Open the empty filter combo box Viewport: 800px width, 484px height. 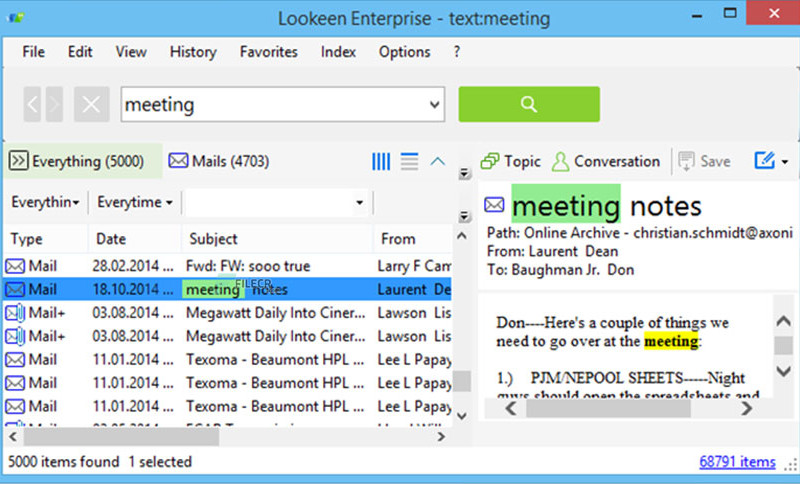tap(276, 202)
